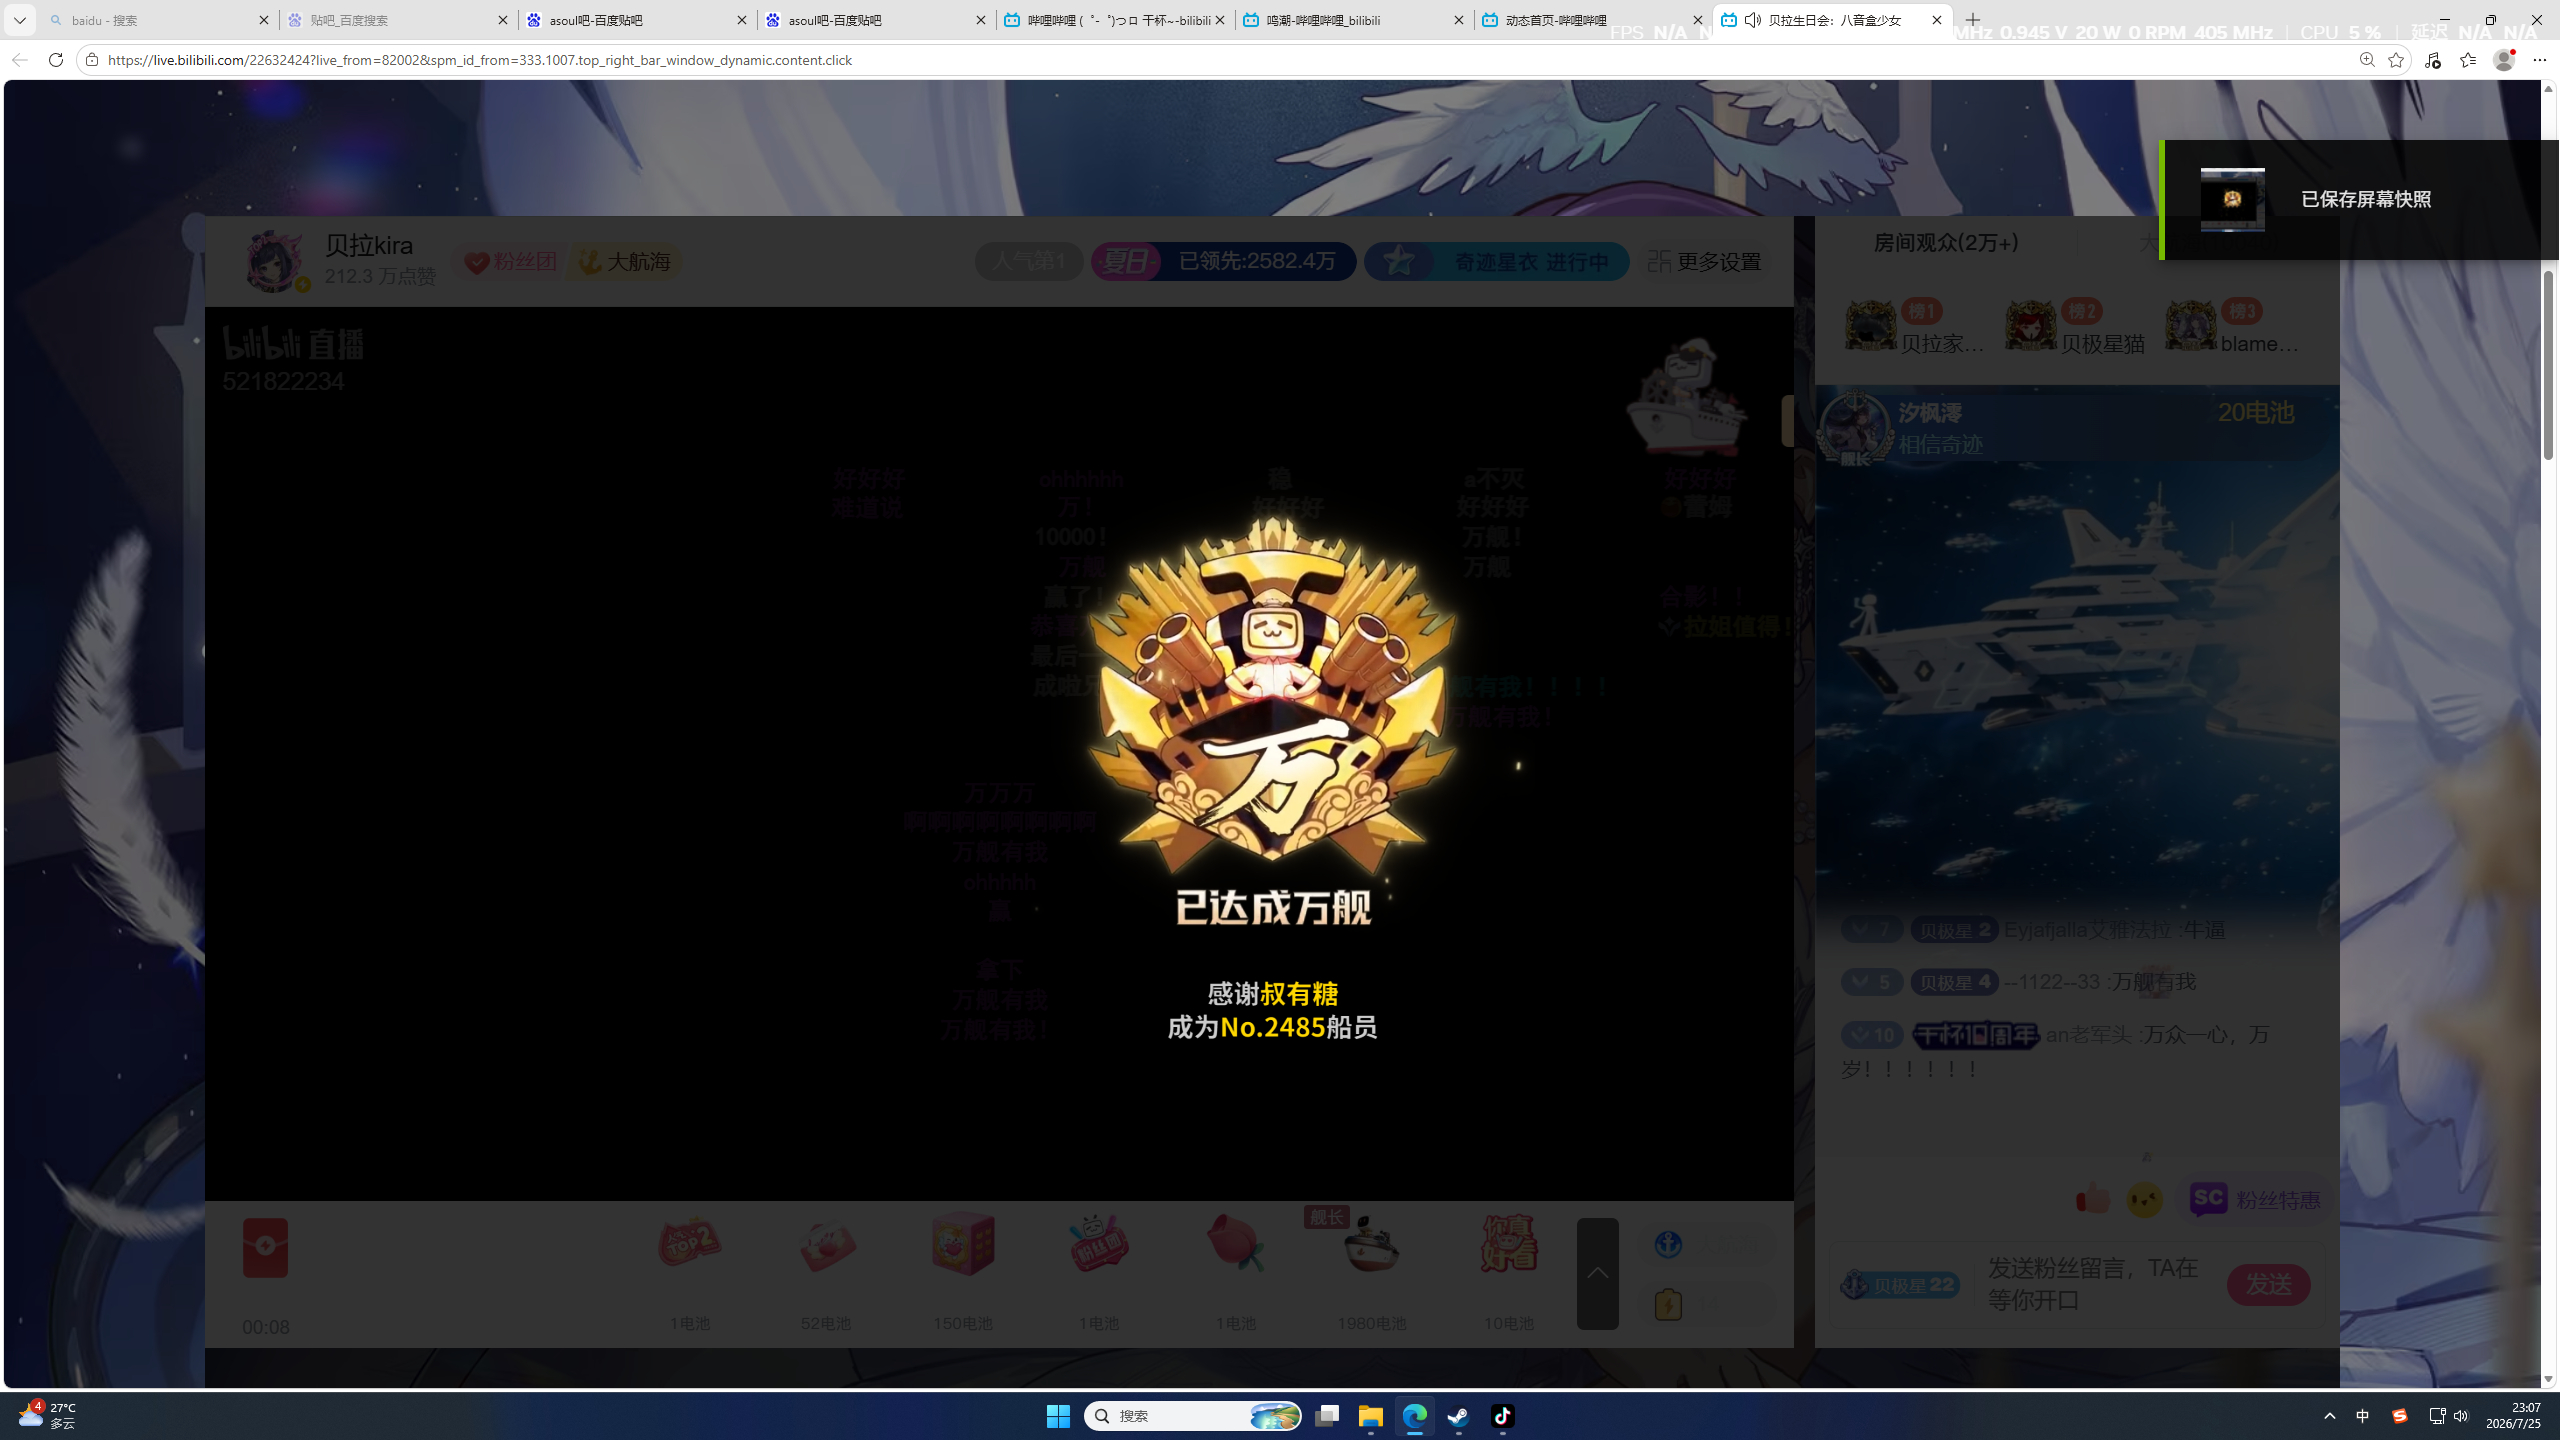This screenshot has height=1440, width=2560.
Task: Open the SC 粉丝特惠 super chat button
Action: pyautogui.click(x=2254, y=1199)
